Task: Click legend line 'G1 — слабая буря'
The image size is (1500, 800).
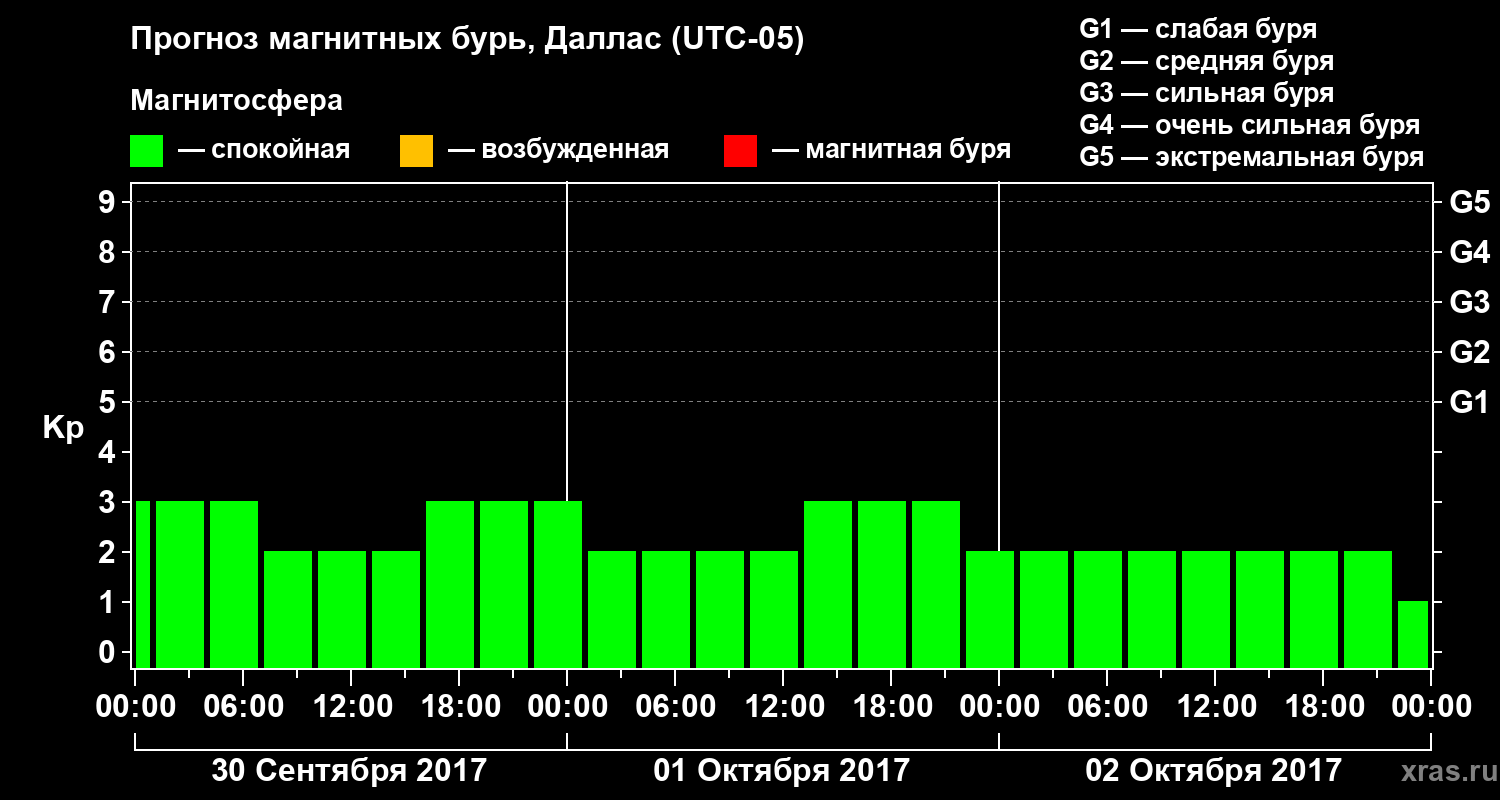Action: tap(1198, 28)
